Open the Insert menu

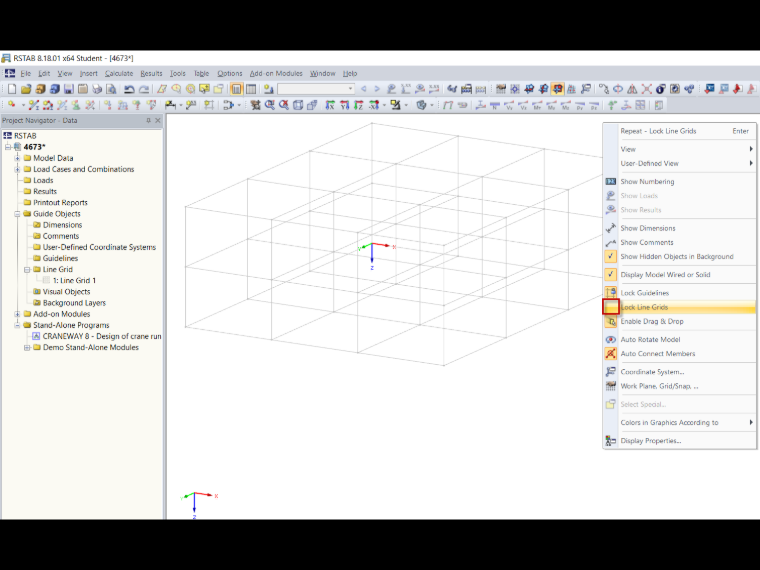[x=88, y=74]
